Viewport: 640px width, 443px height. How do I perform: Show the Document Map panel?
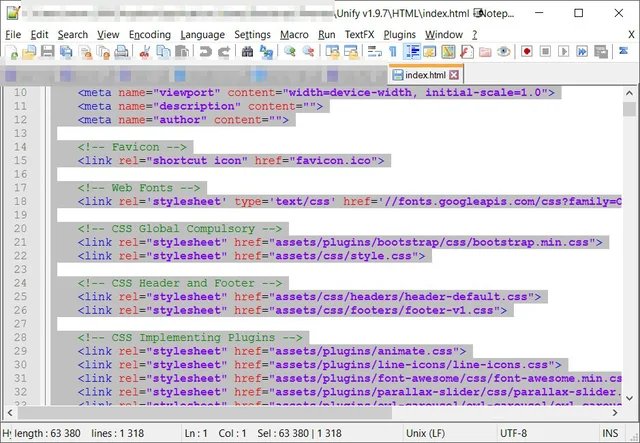tap(448, 52)
